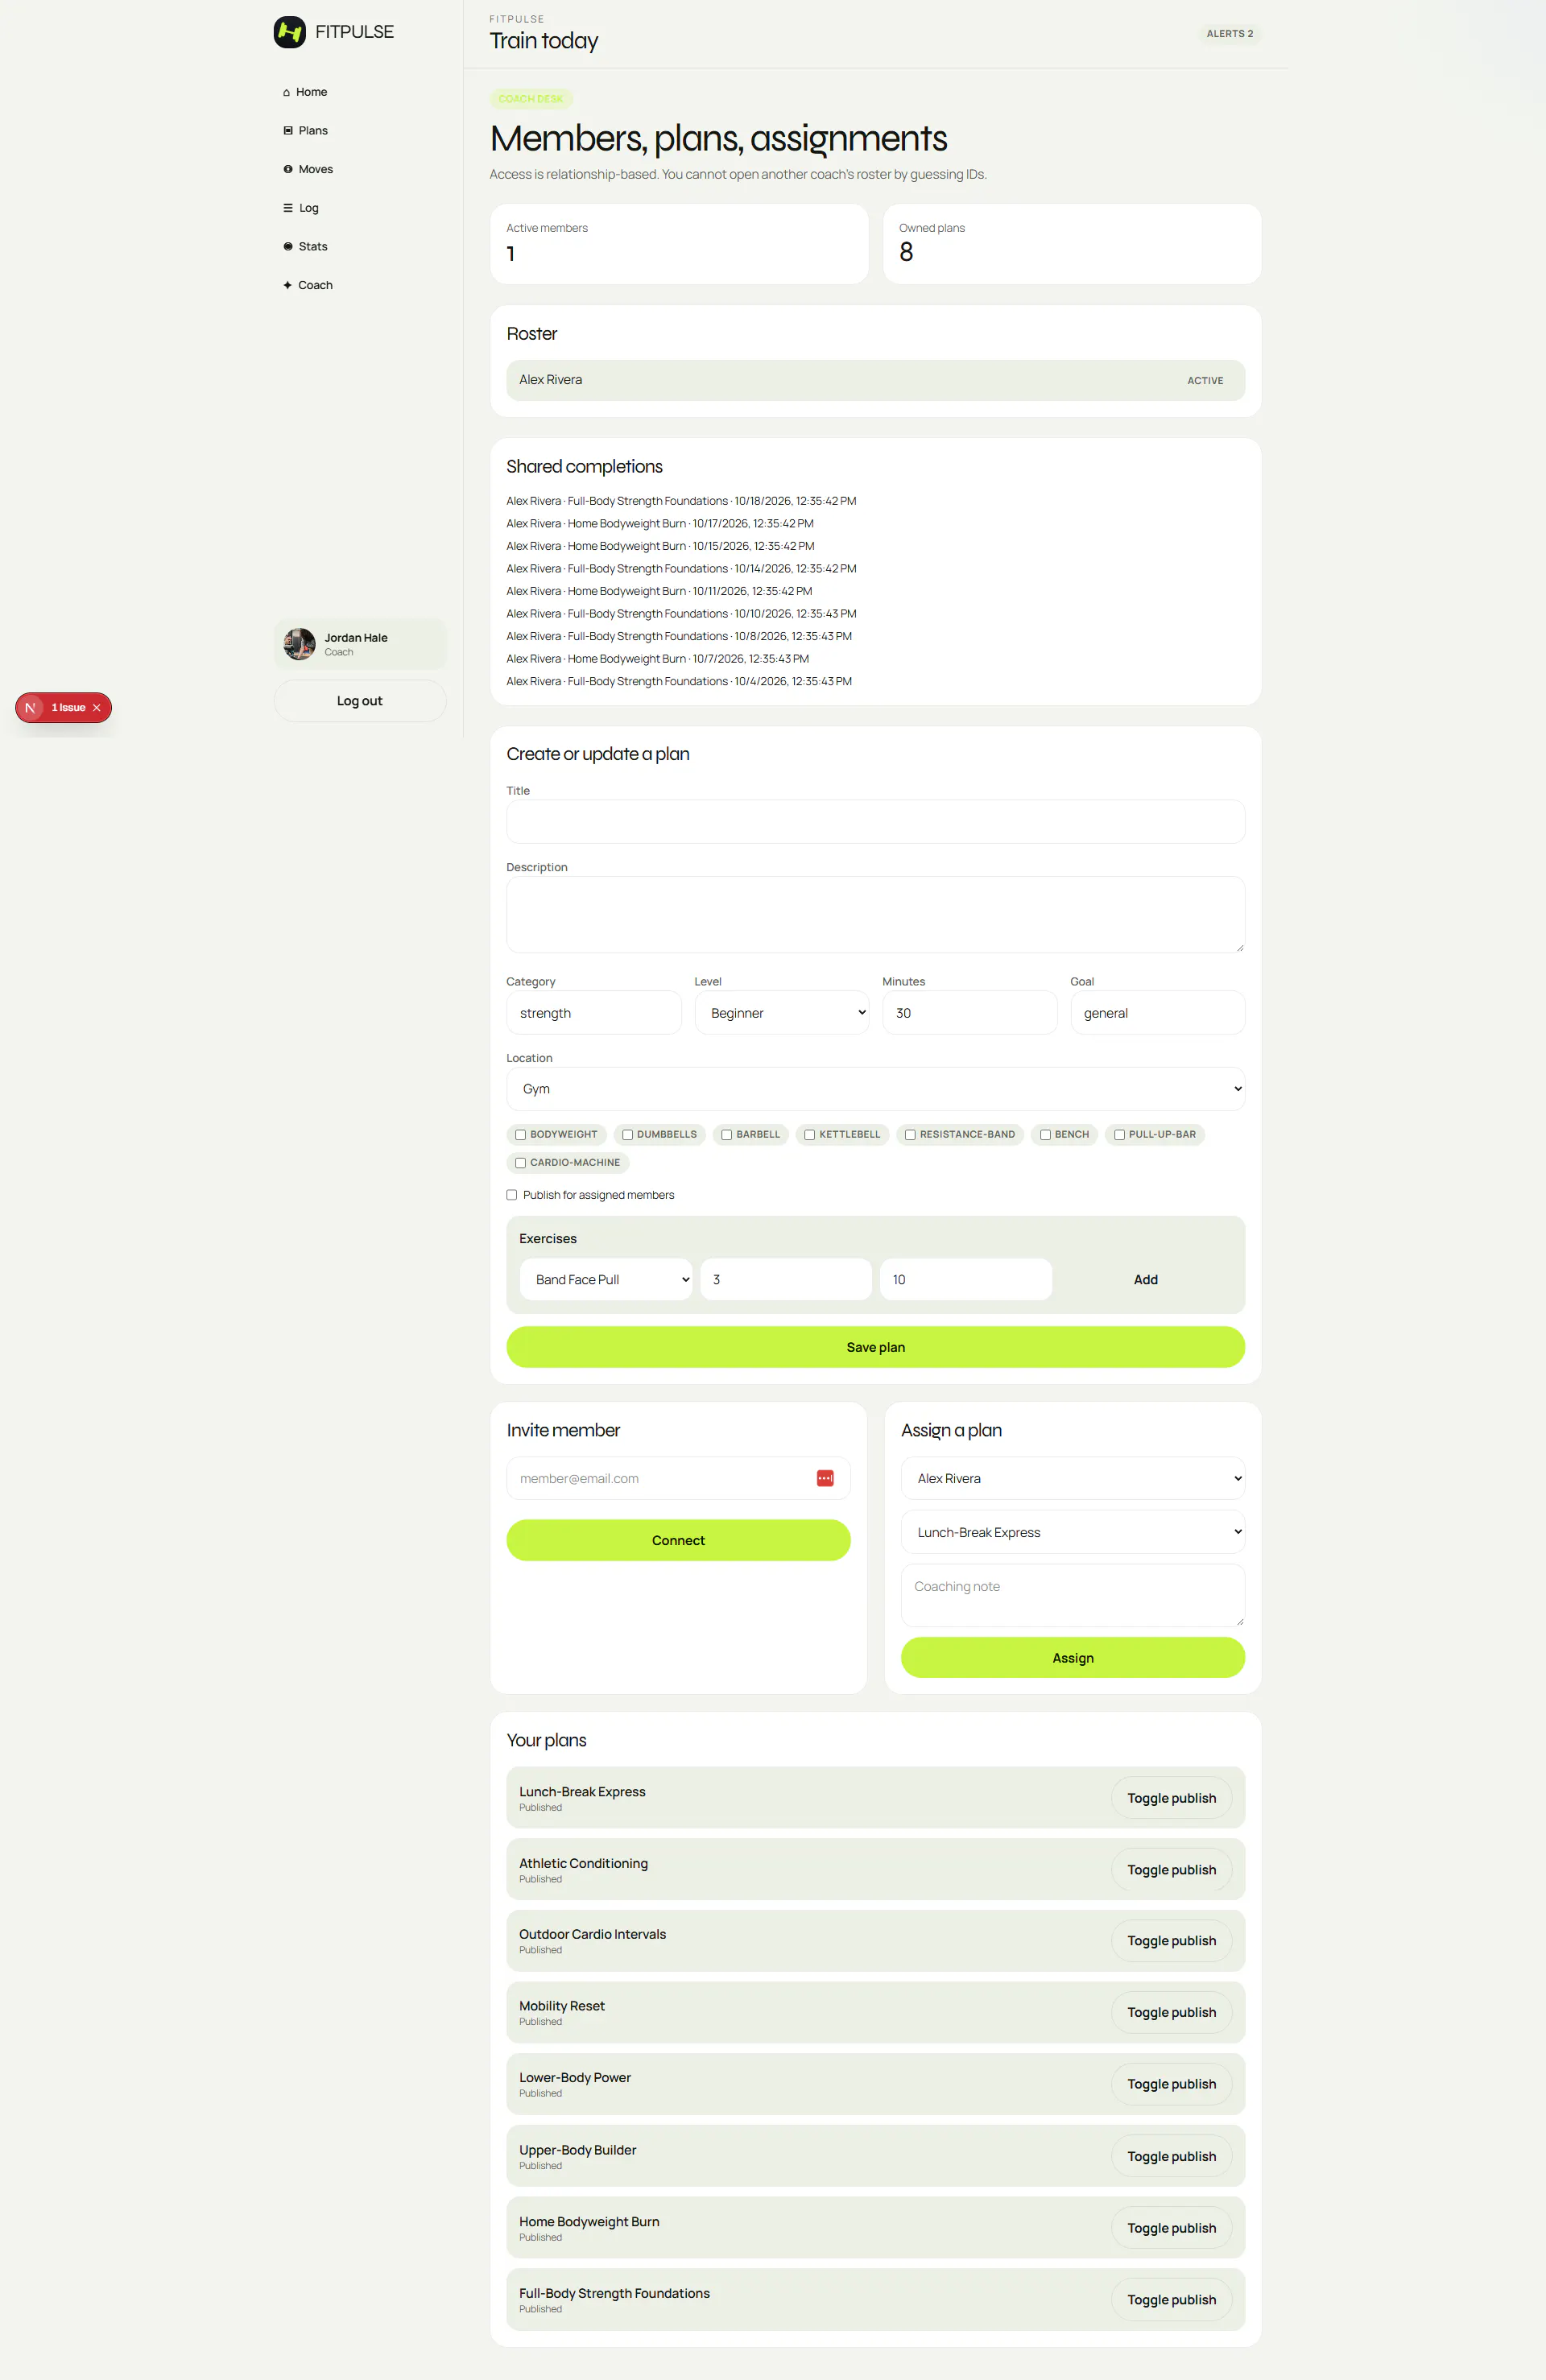Tick the Resistance-Band checkbox
1546x2380 pixels.
click(x=910, y=1135)
